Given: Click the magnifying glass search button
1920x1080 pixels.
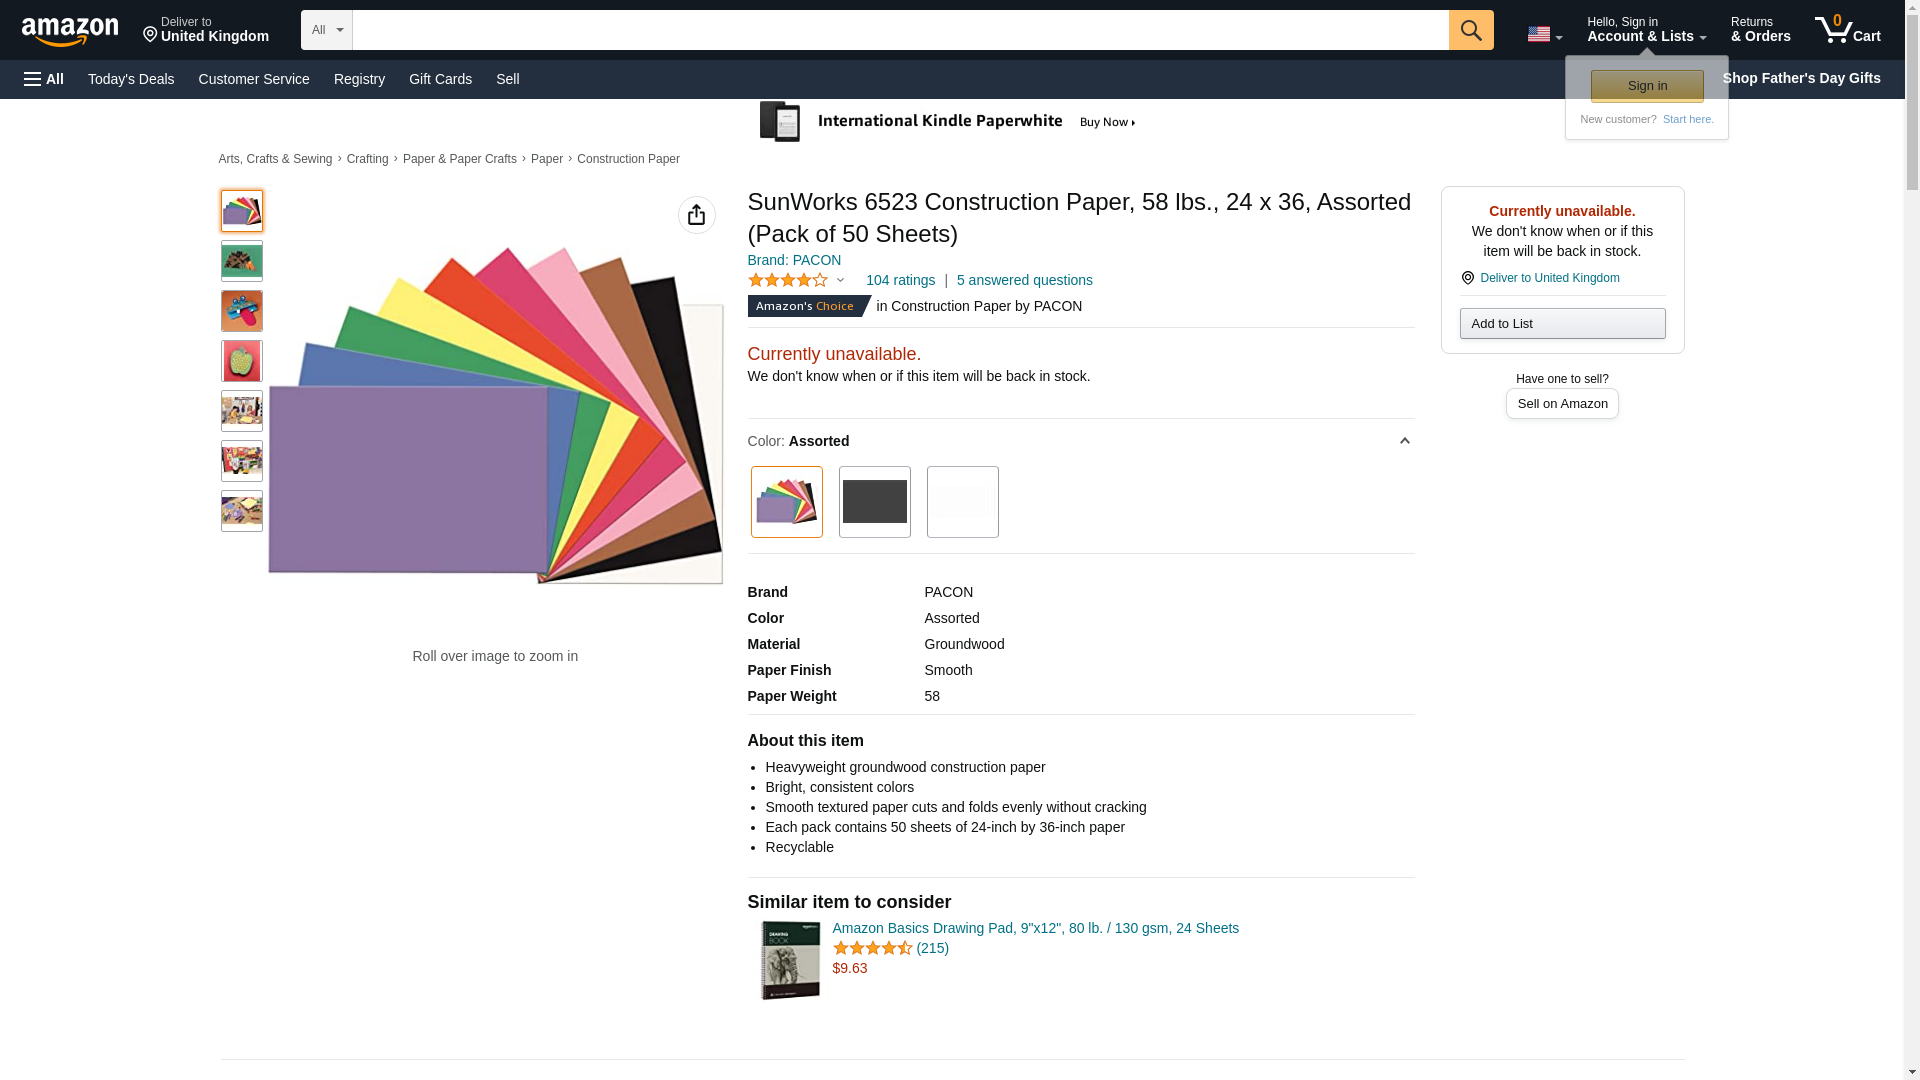Looking at the screenshot, I should [x=1470, y=30].
